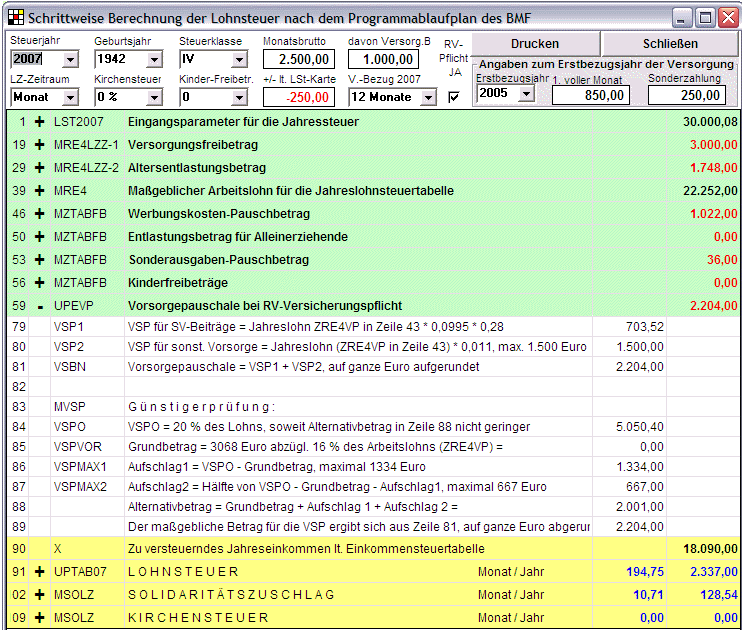Expand the Altersentlastungsbetrag row

tap(40, 167)
